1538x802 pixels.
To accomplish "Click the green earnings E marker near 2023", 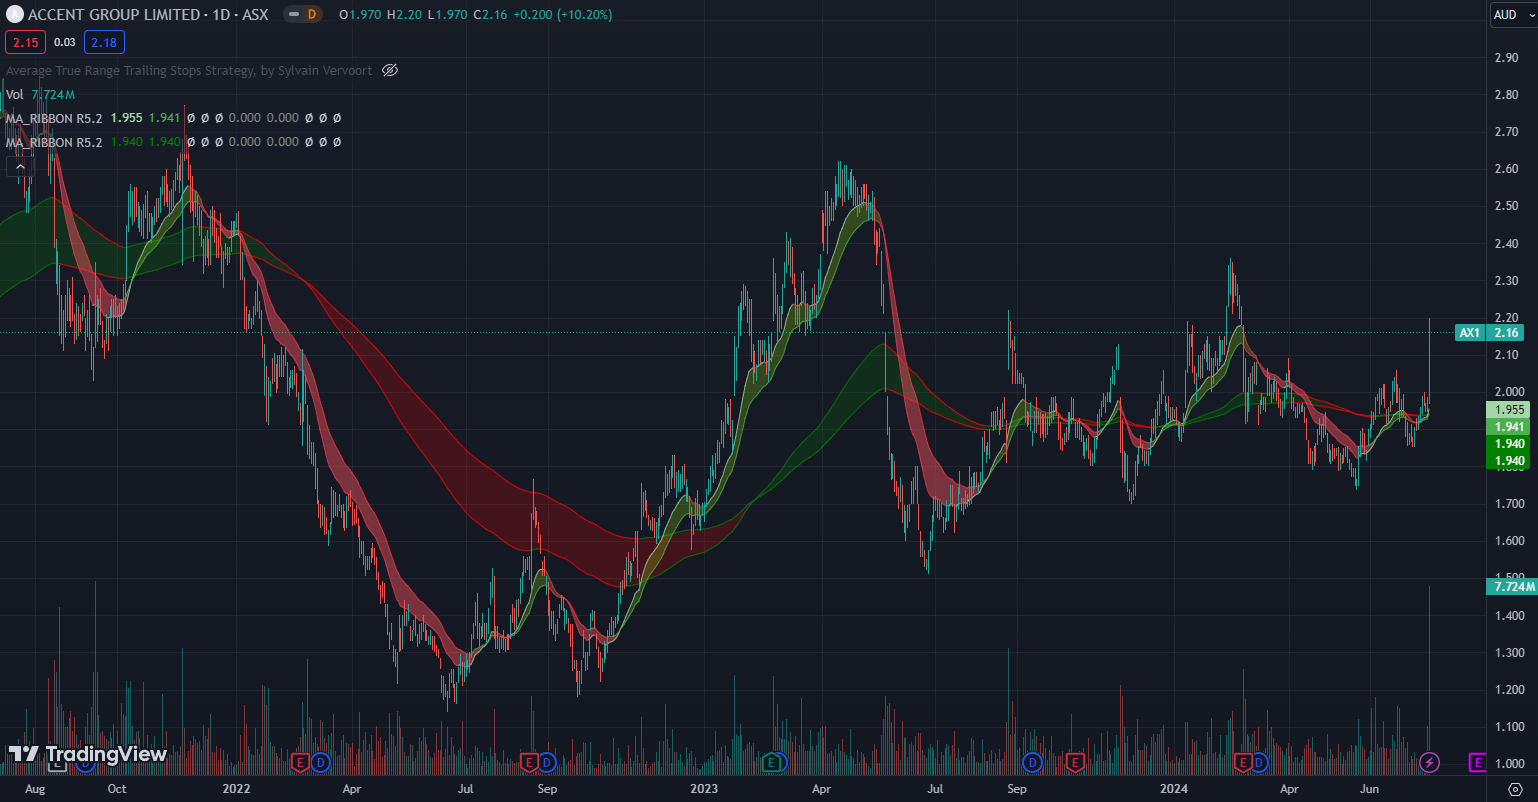I will tap(771, 763).
